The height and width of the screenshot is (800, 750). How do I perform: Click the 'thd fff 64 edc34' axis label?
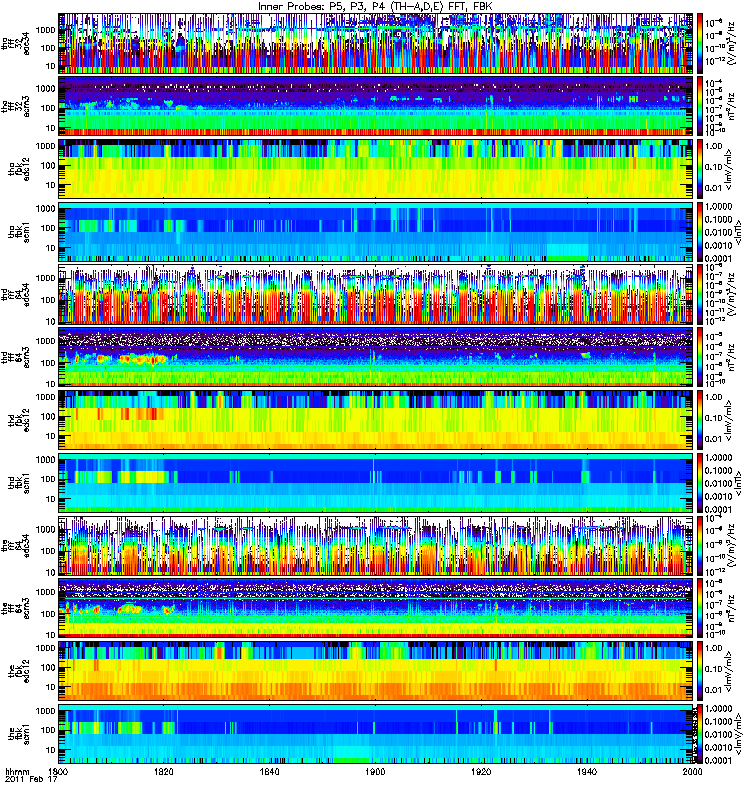[x=16, y=295]
